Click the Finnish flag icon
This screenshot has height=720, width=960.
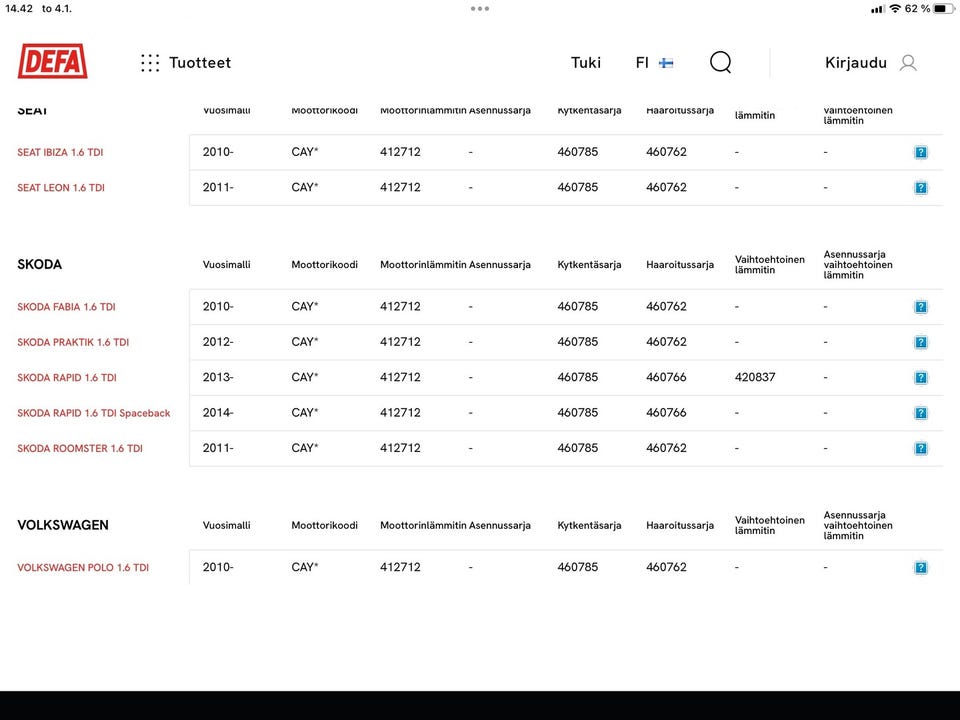[x=666, y=62]
